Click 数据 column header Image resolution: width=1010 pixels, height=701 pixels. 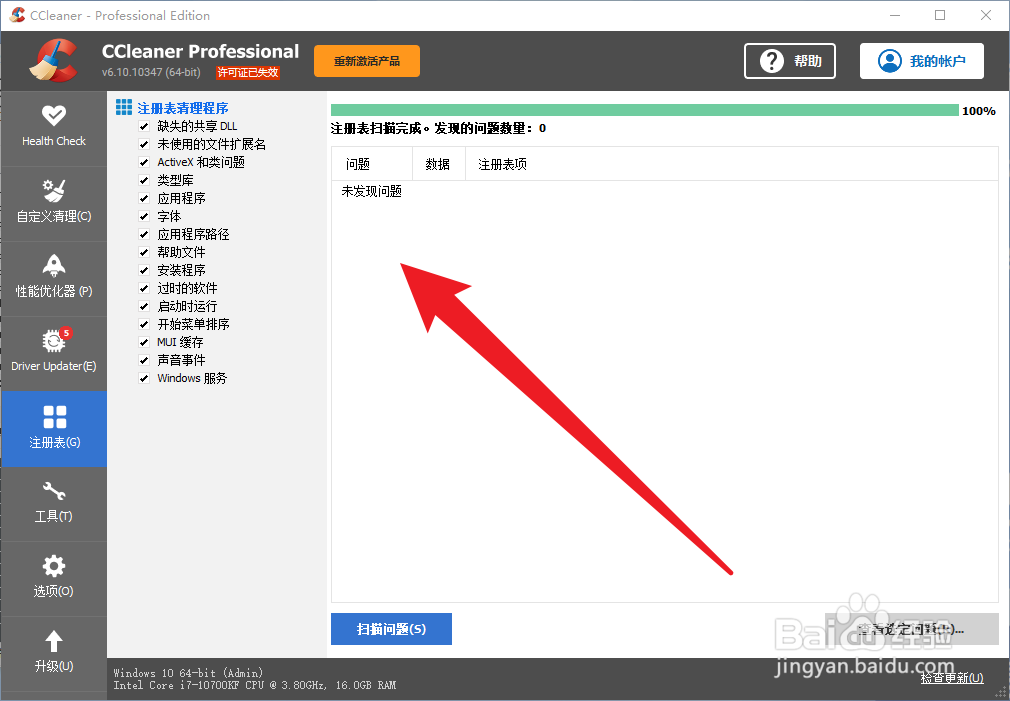(x=439, y=164)
